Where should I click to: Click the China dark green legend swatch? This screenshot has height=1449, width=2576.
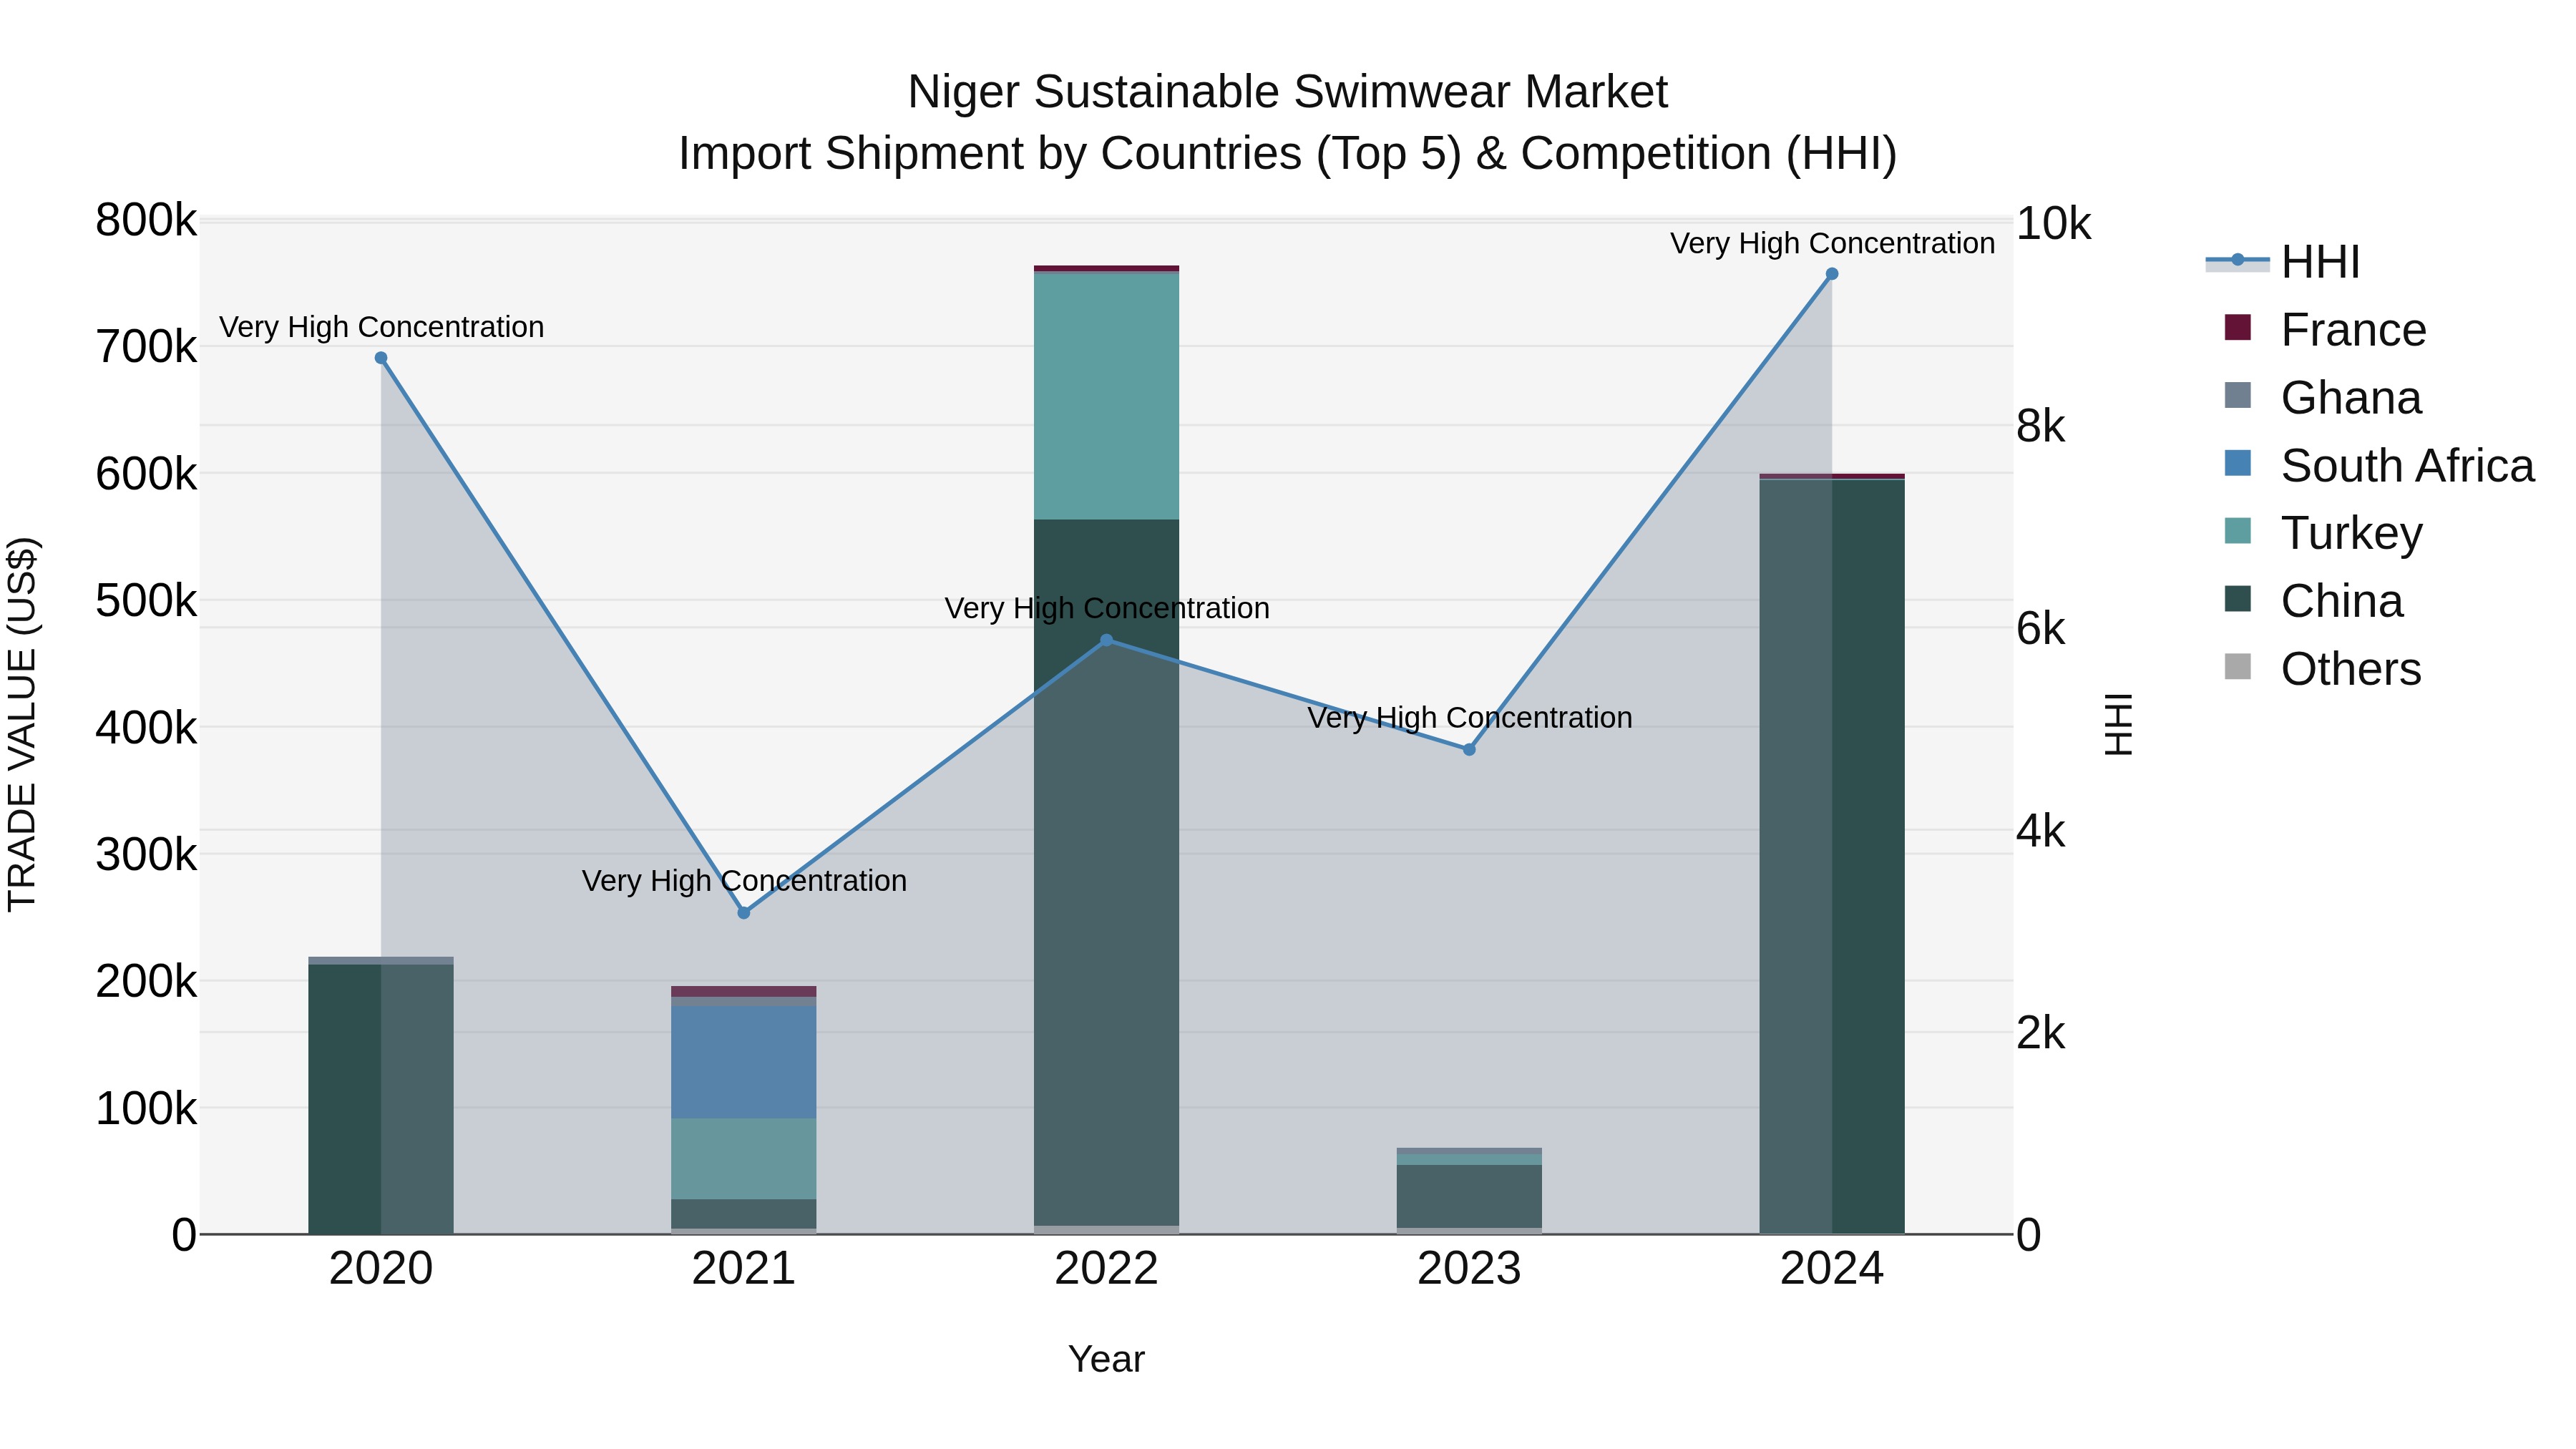point(2238,598)
